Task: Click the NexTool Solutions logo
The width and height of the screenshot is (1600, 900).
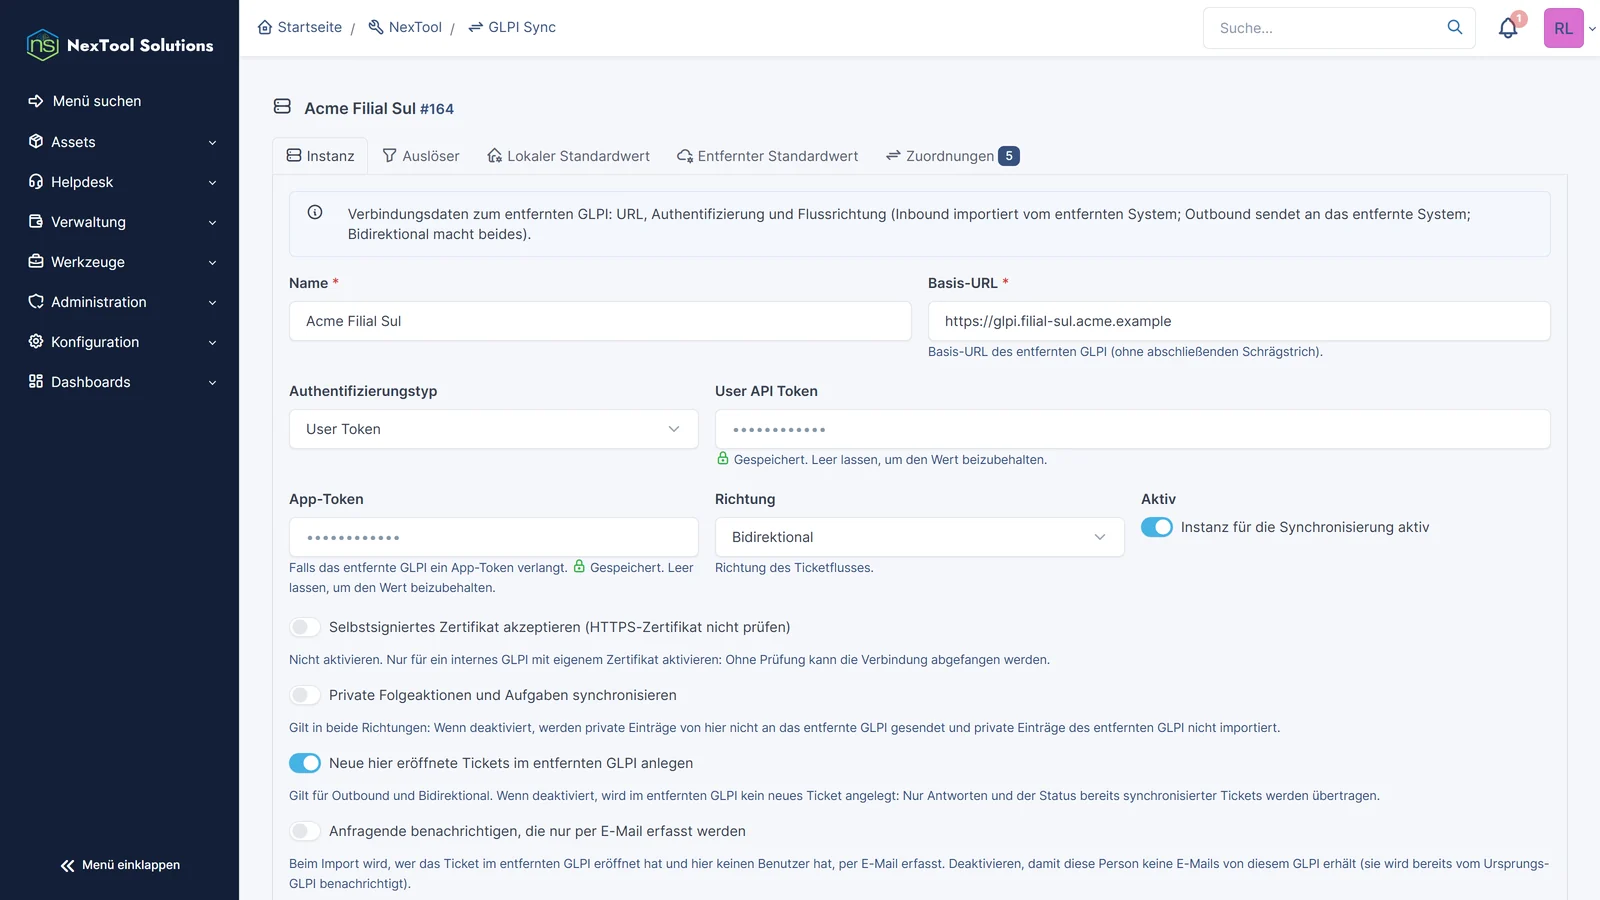Action: click(120, 45)
